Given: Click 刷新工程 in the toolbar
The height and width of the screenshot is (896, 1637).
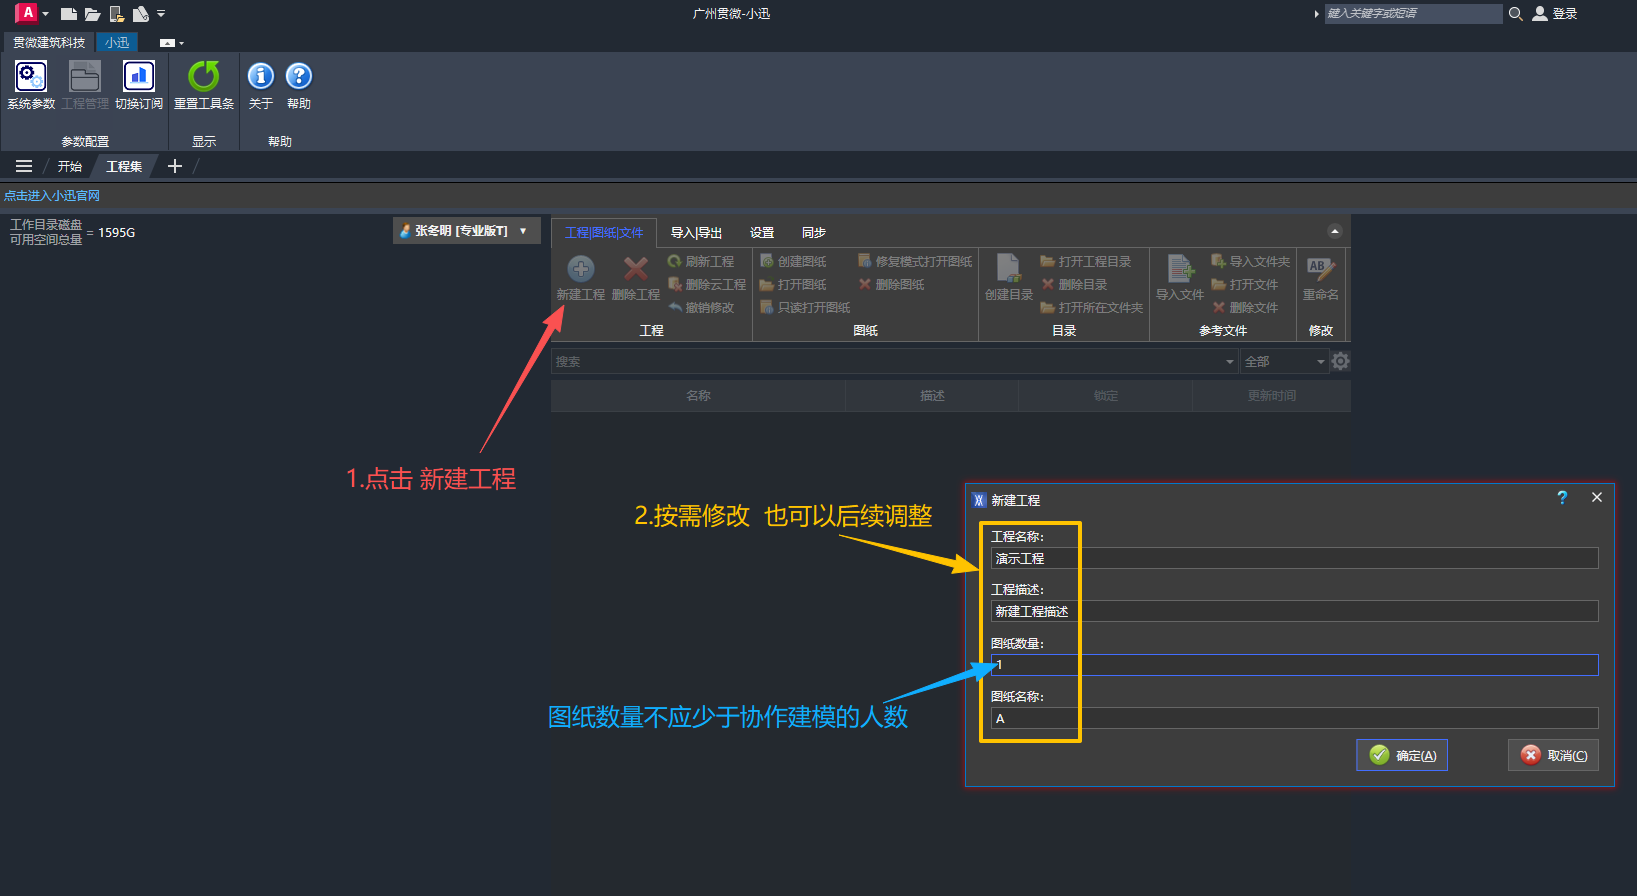Looking at the screenshot, I should point(701,261).
